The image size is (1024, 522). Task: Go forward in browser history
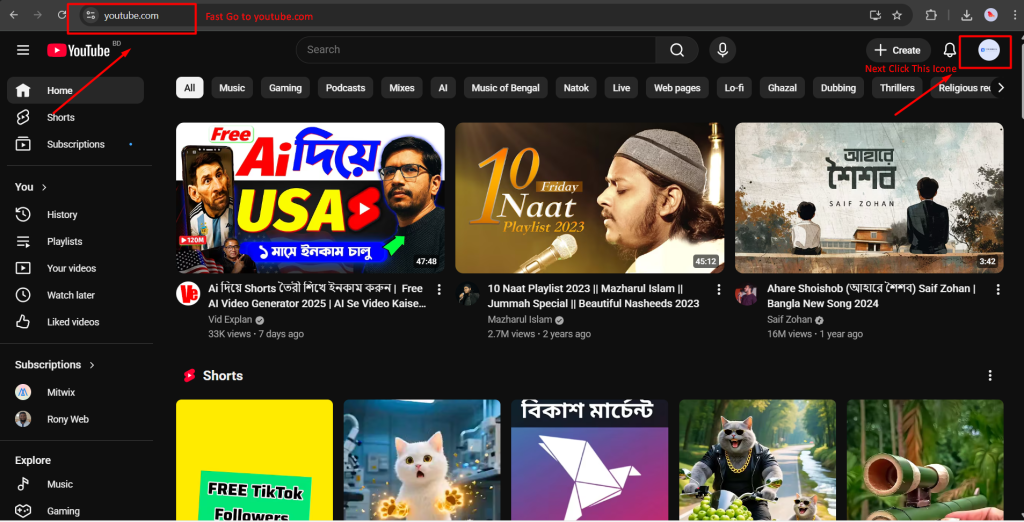pyautogui.click(x=38, y=15)
